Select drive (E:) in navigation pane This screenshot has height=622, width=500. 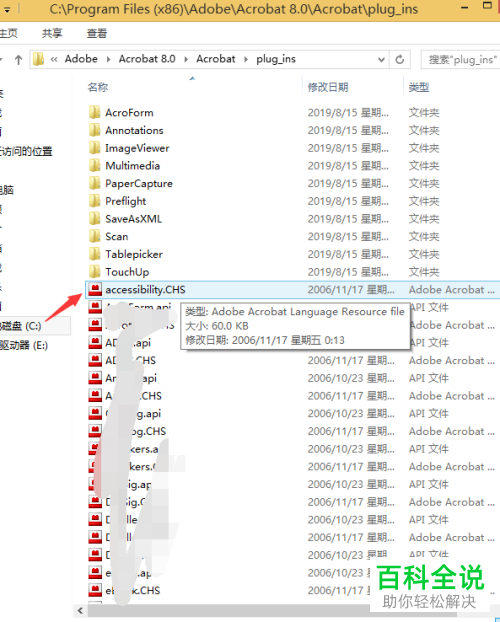coord(24,345)
